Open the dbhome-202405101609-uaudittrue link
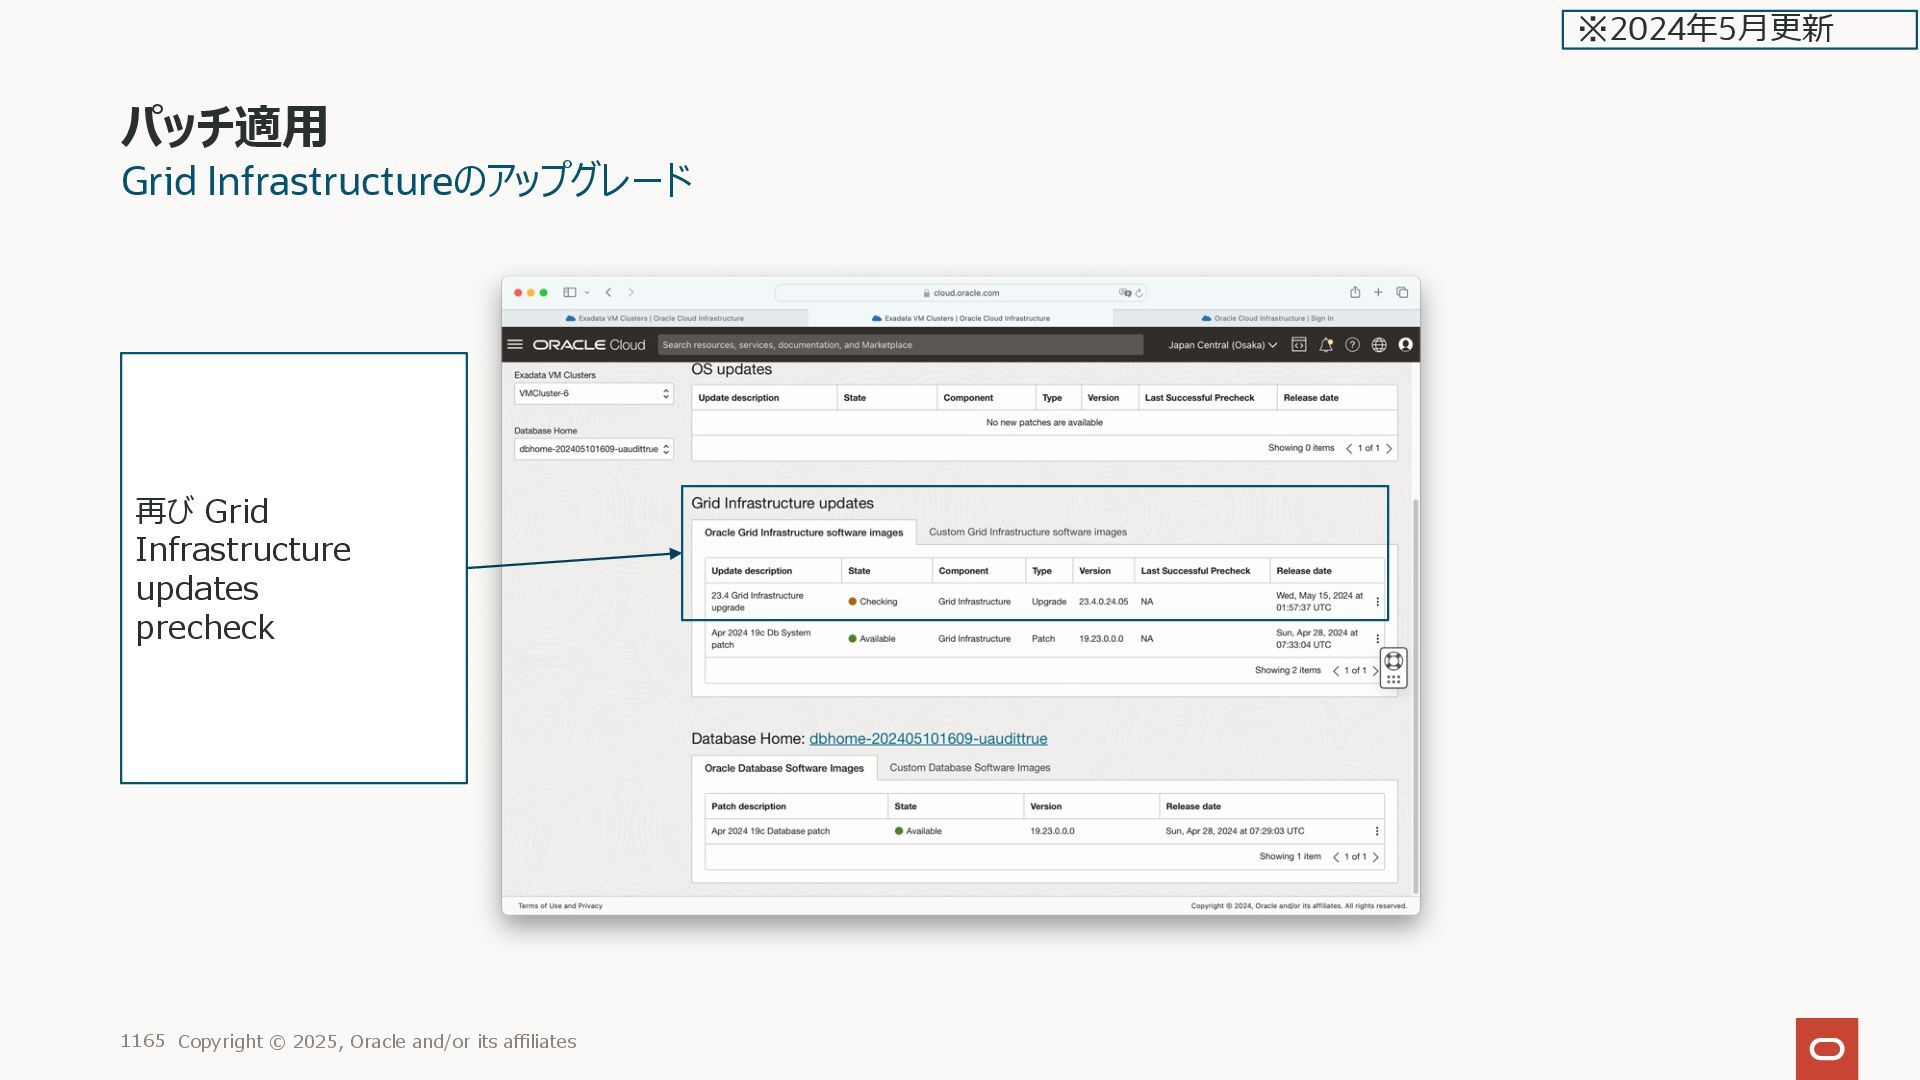Viewport: 1920px width, 1080px height. coord(927,739)
